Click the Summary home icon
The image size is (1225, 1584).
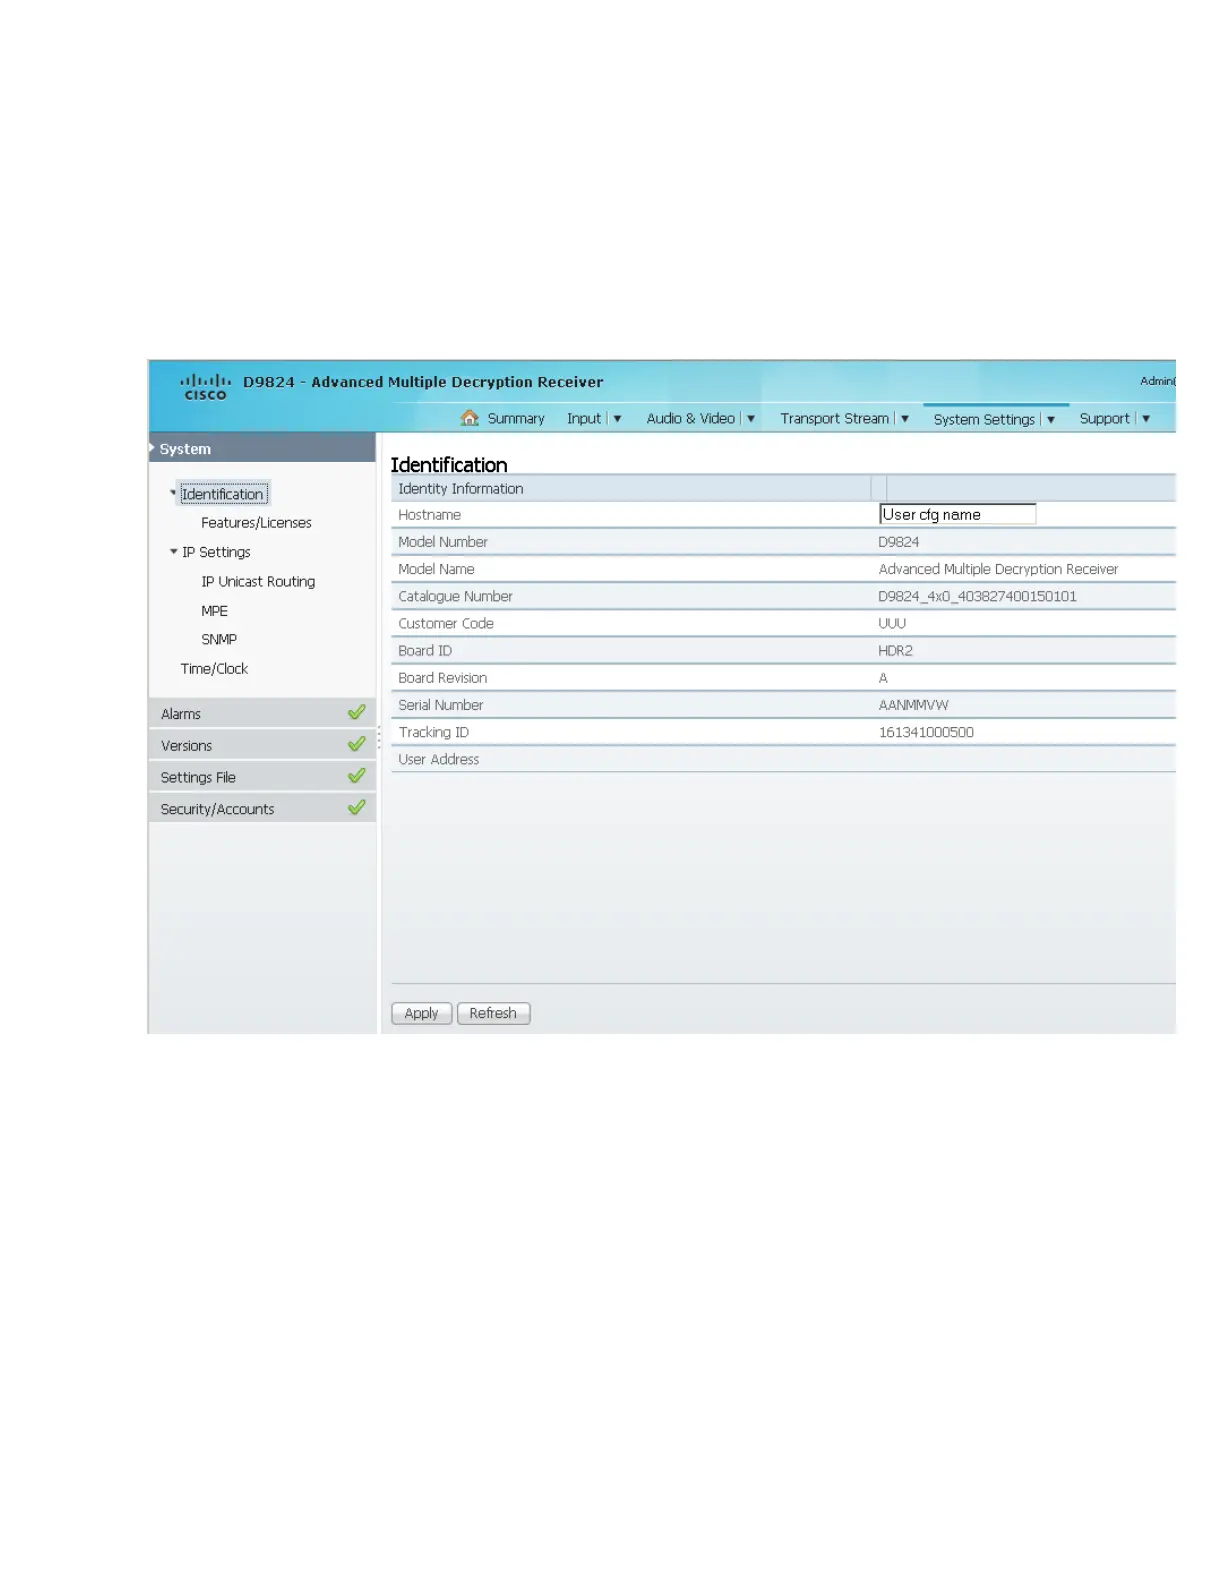[x=470, y=418]
